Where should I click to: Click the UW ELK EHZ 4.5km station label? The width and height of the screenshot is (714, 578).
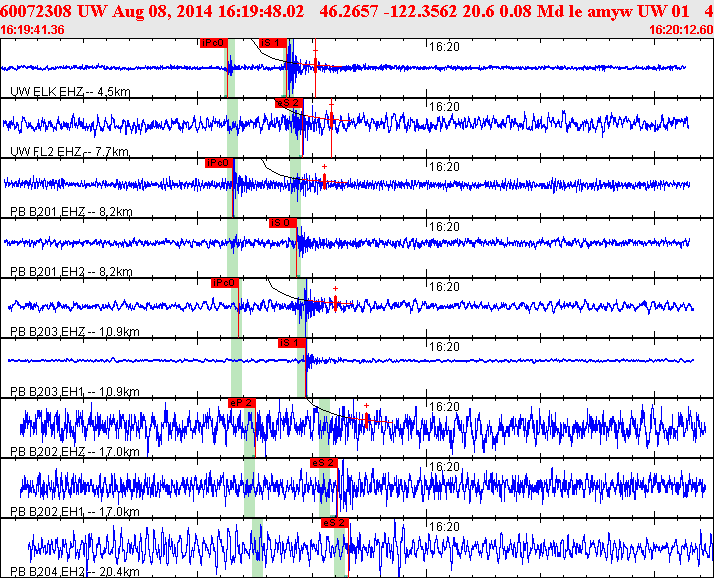coord(70,91)
